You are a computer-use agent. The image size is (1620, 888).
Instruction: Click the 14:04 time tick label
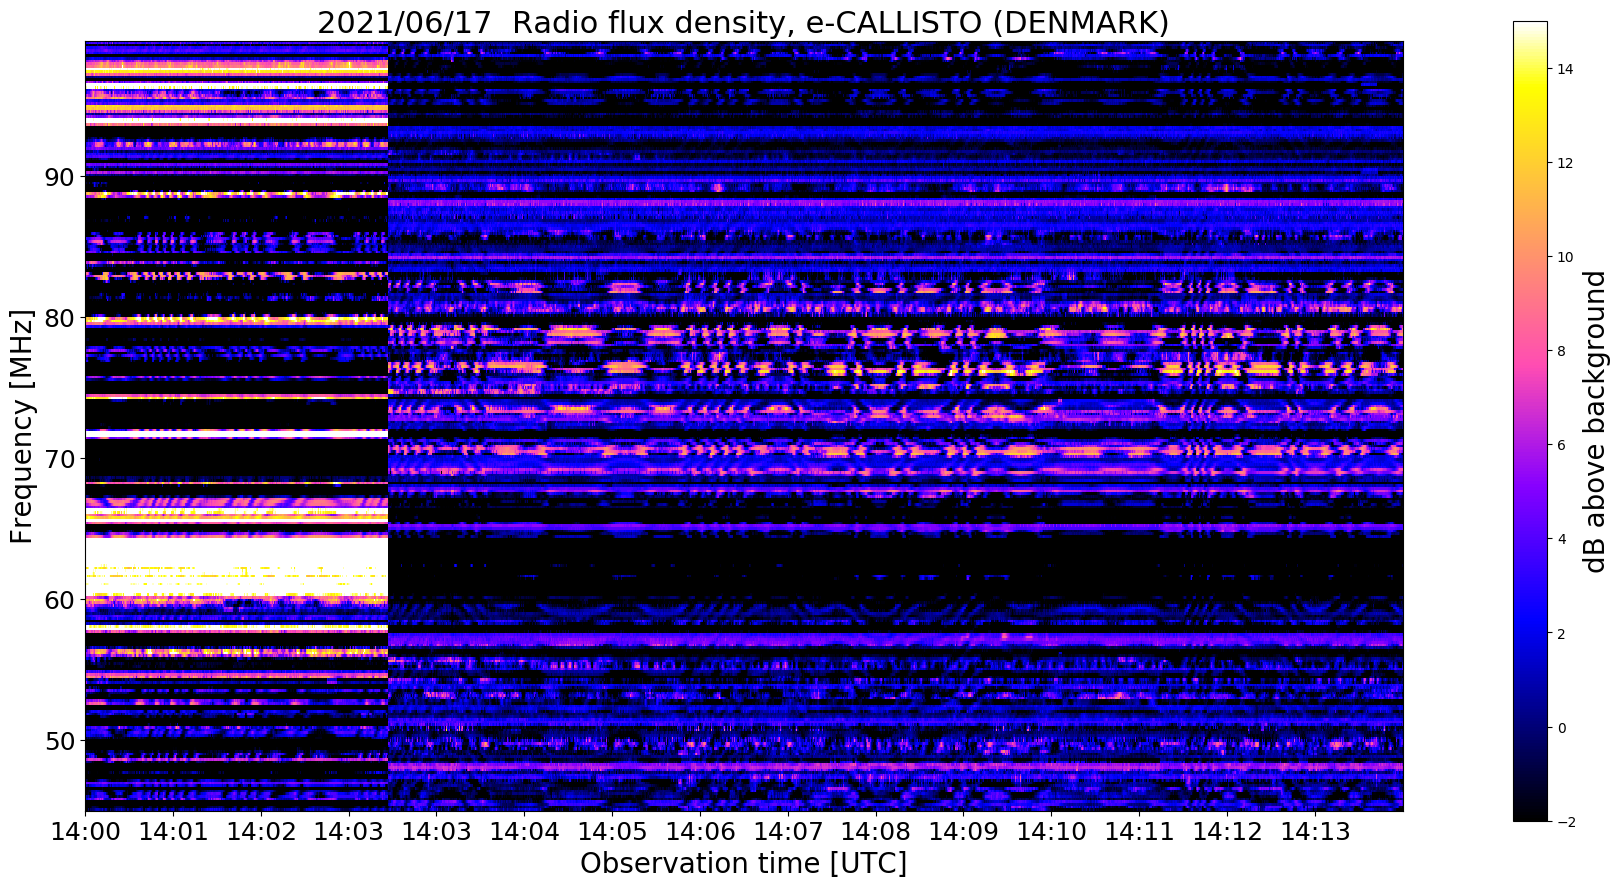(524, 832)
